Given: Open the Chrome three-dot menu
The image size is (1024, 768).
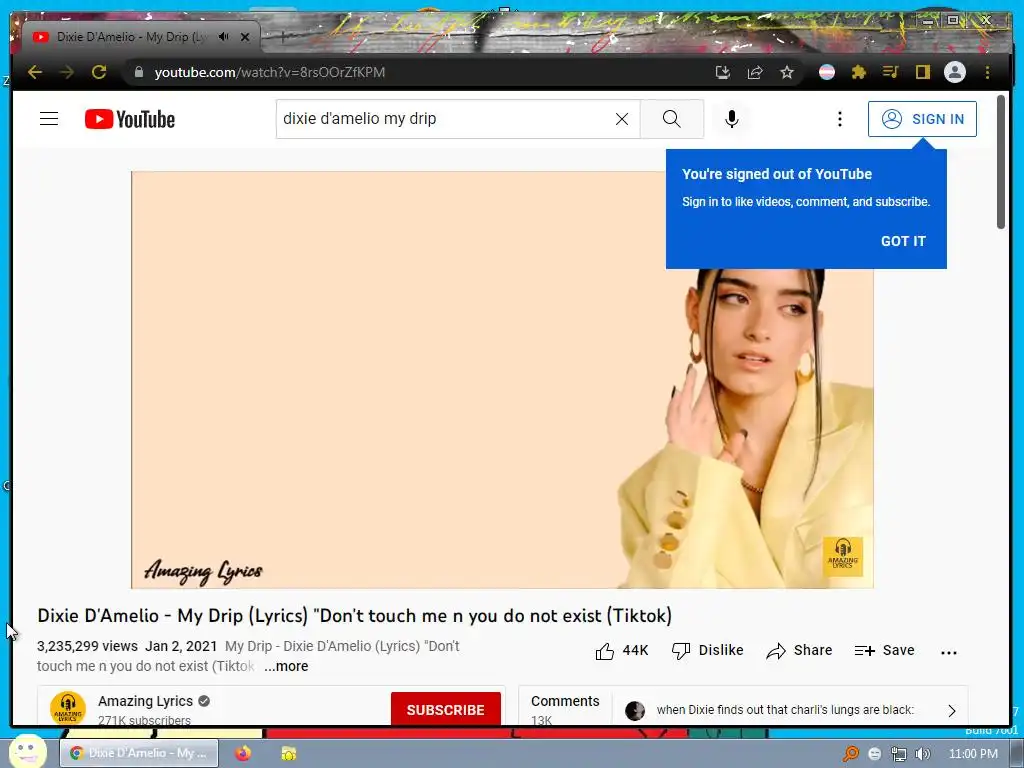Looking at the screenshot, I should coord(987,72).
